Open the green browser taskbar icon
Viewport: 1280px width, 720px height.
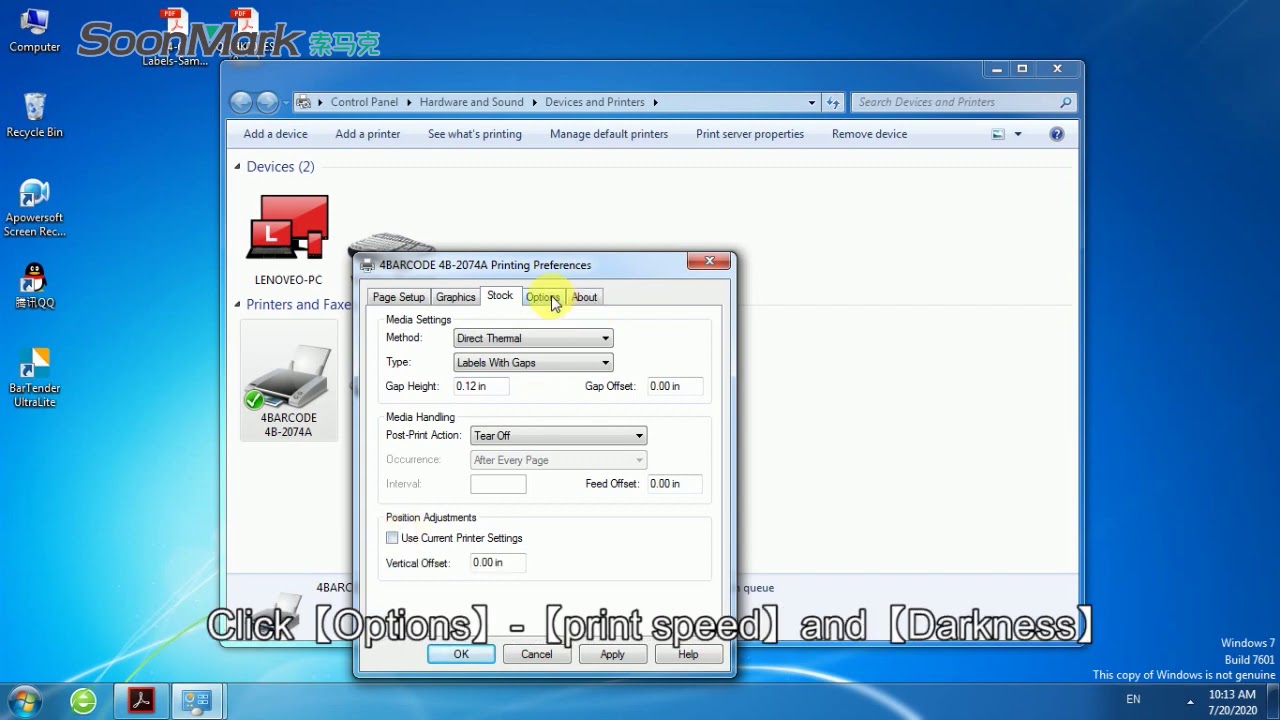click(84, 700)
